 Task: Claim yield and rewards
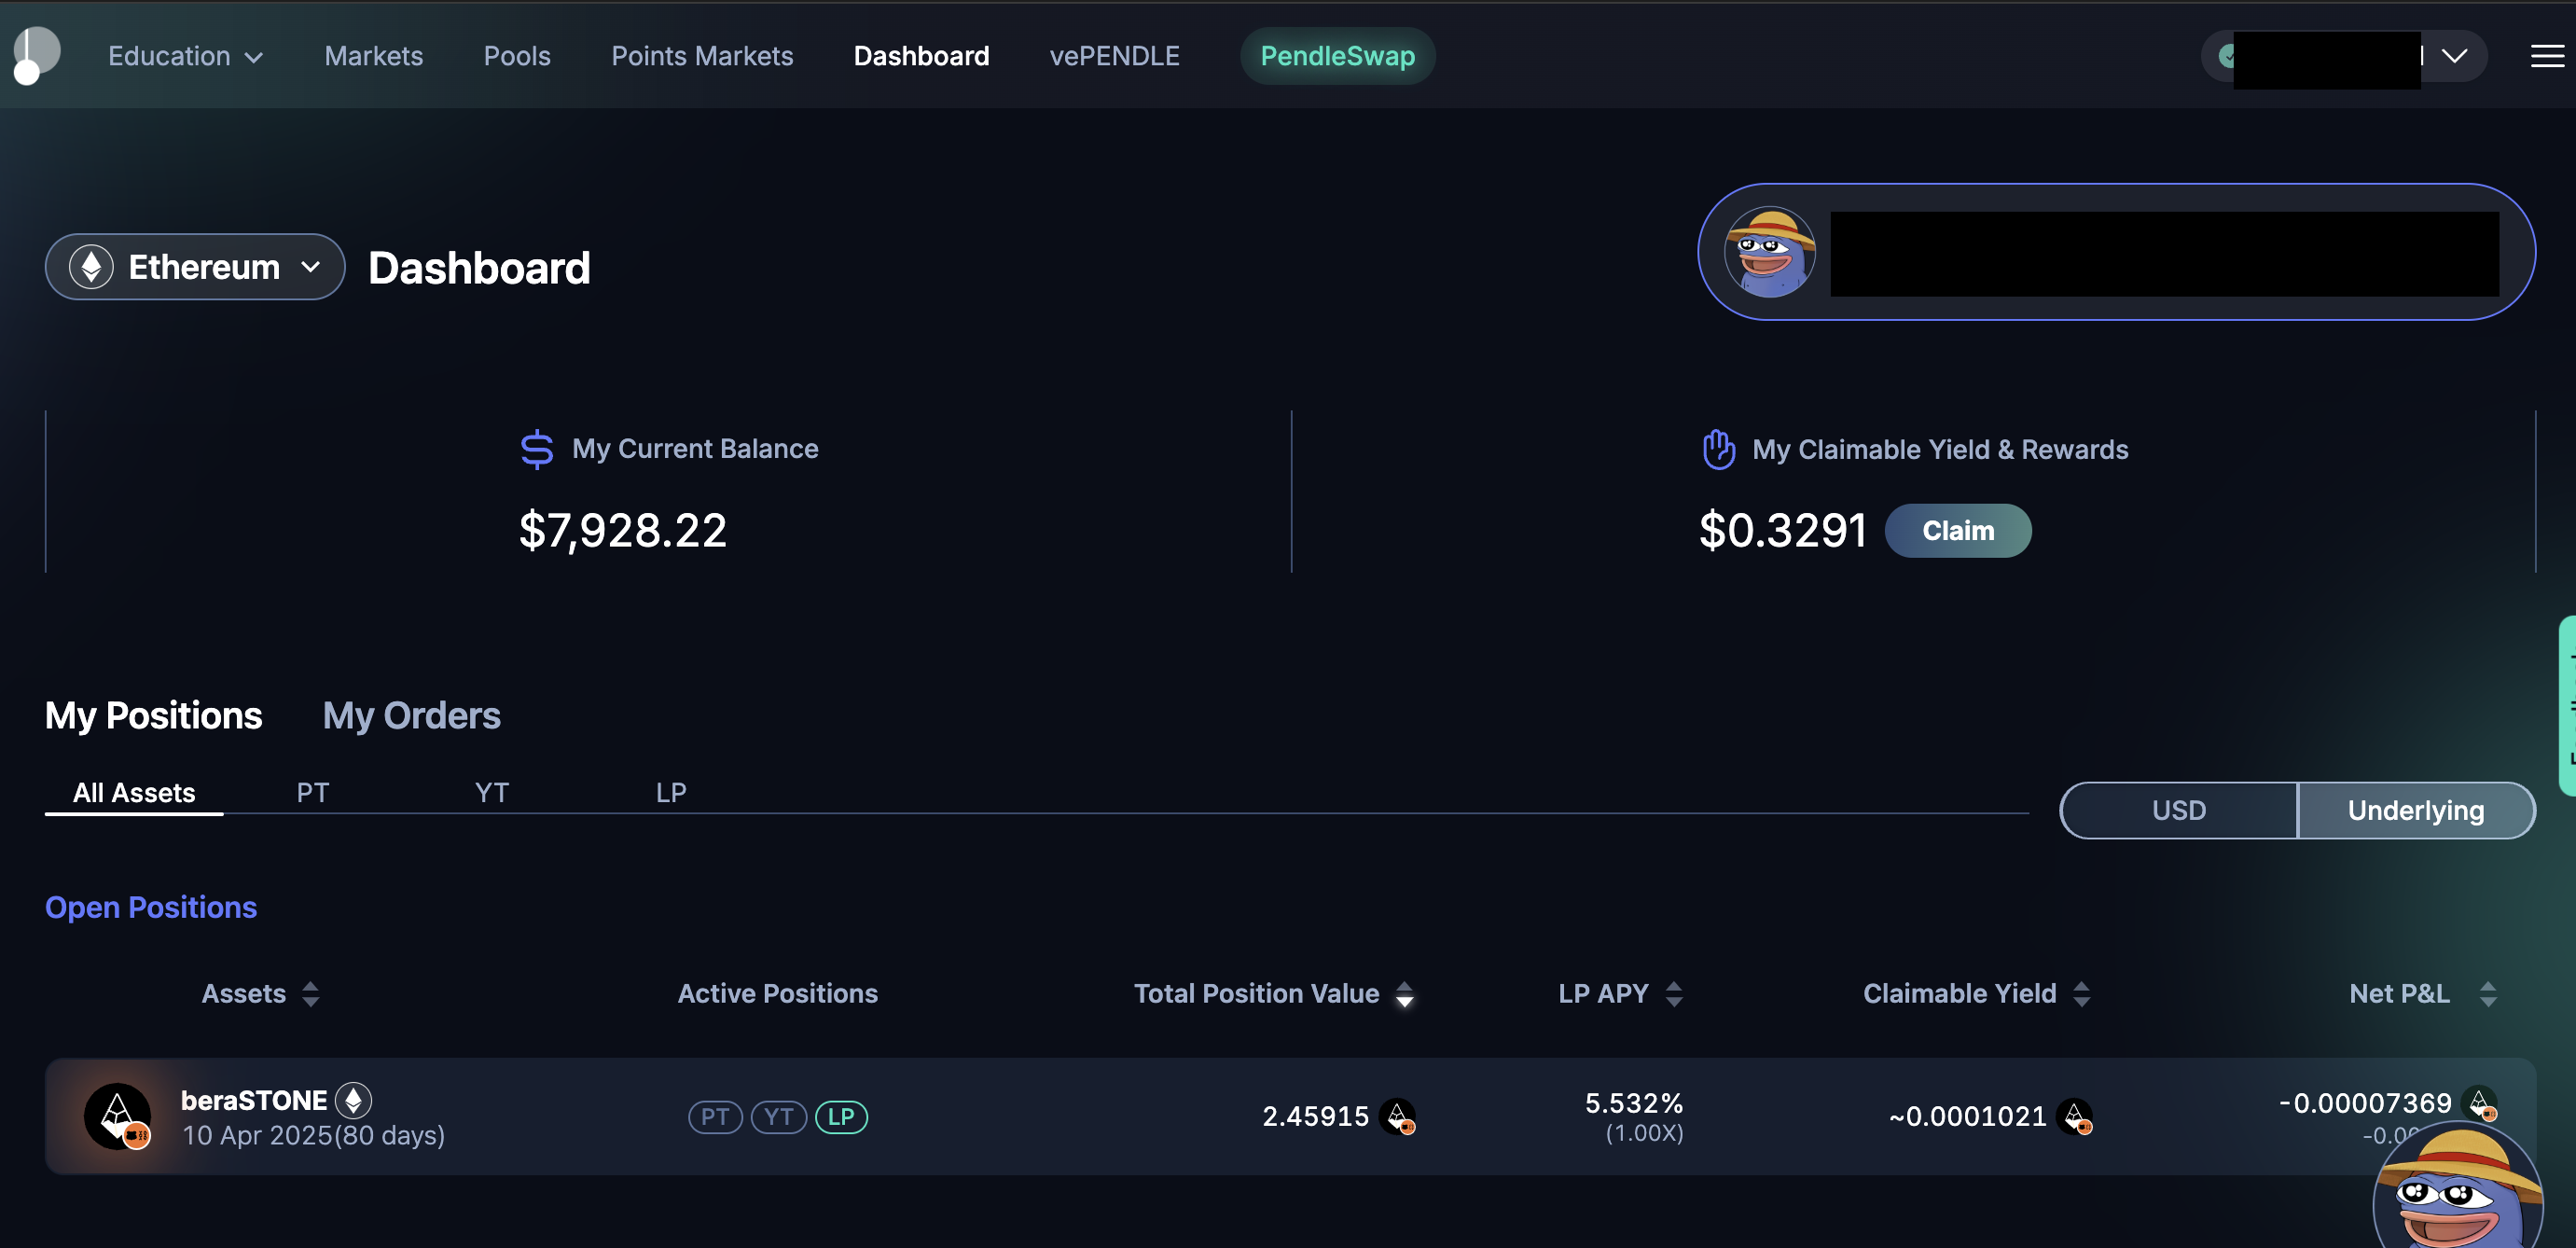(1957, 530)
